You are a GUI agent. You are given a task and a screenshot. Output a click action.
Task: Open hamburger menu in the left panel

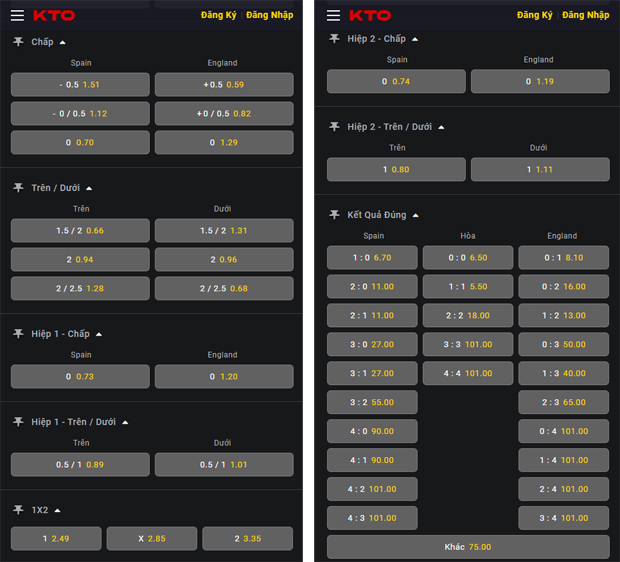click(17, 16)
